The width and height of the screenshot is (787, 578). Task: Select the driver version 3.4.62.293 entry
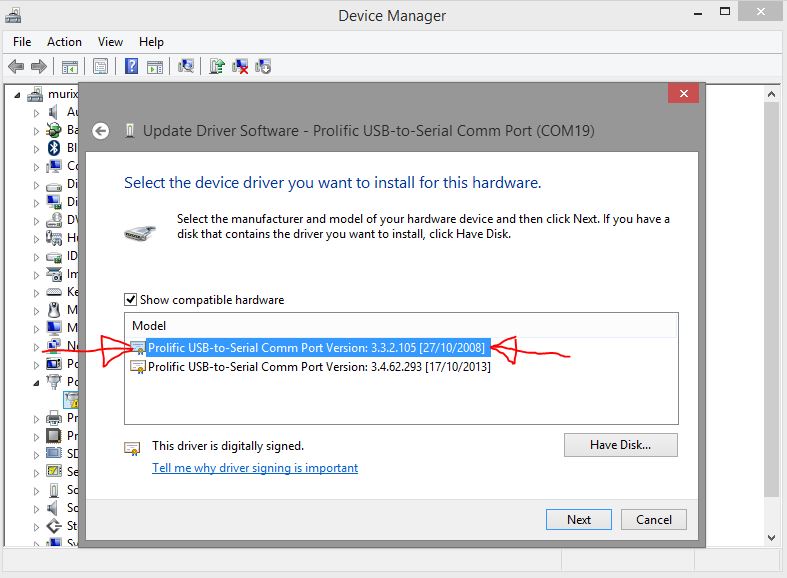318,367
